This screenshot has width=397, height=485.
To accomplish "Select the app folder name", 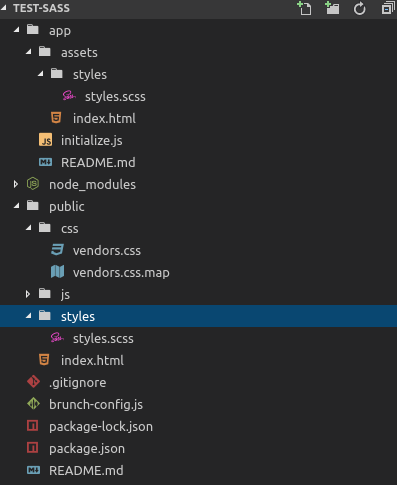I will pos(60,31).
